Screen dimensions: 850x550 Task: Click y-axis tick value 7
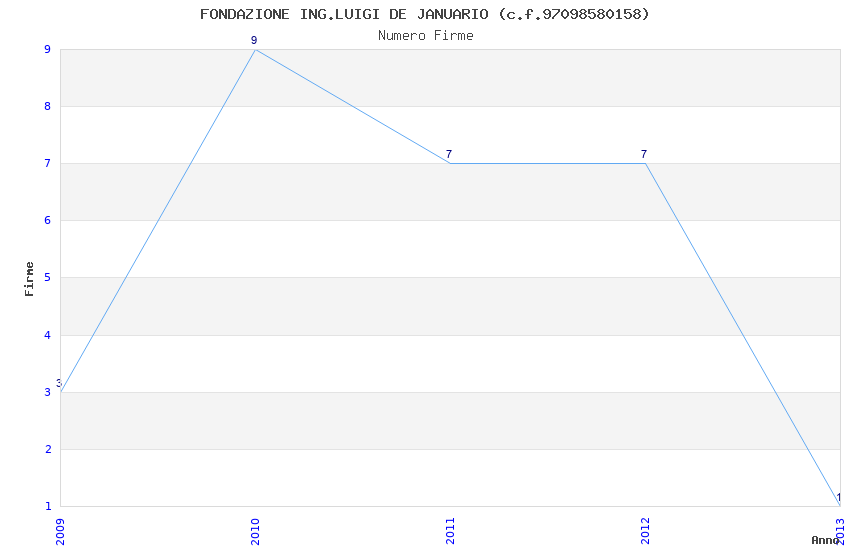click(48, 163)
